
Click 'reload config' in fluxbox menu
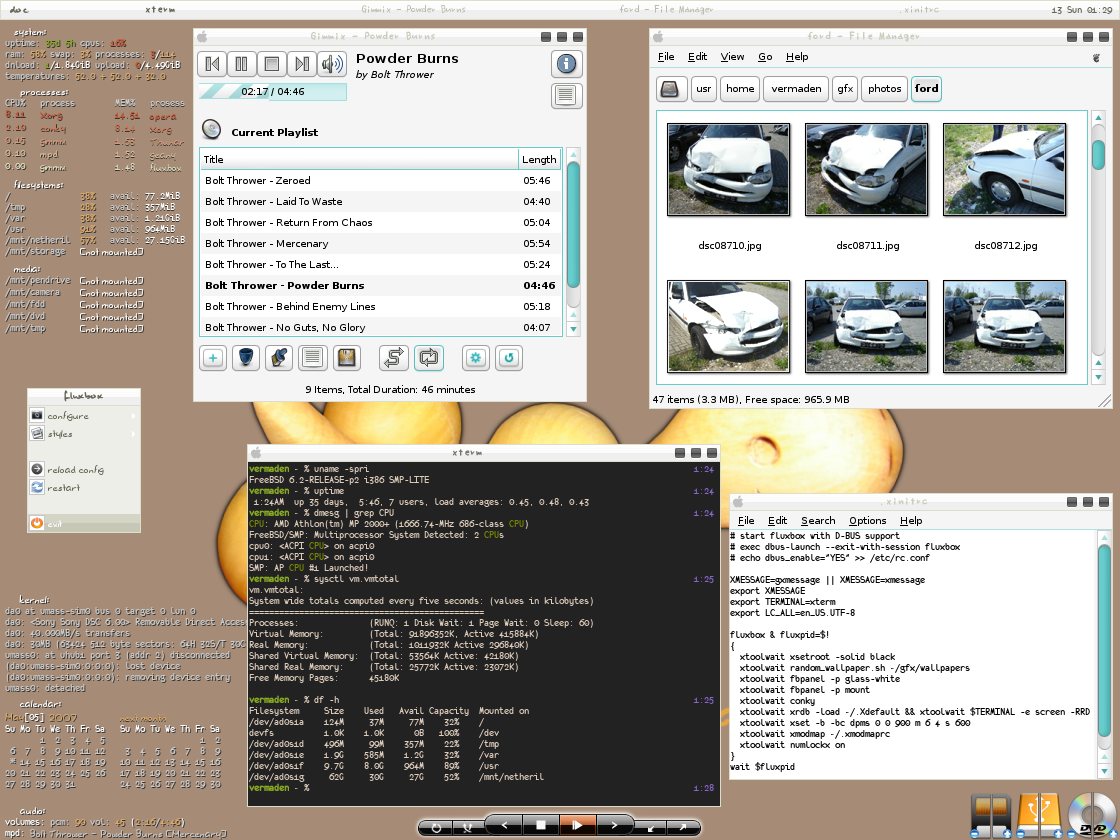click(84, 469)
